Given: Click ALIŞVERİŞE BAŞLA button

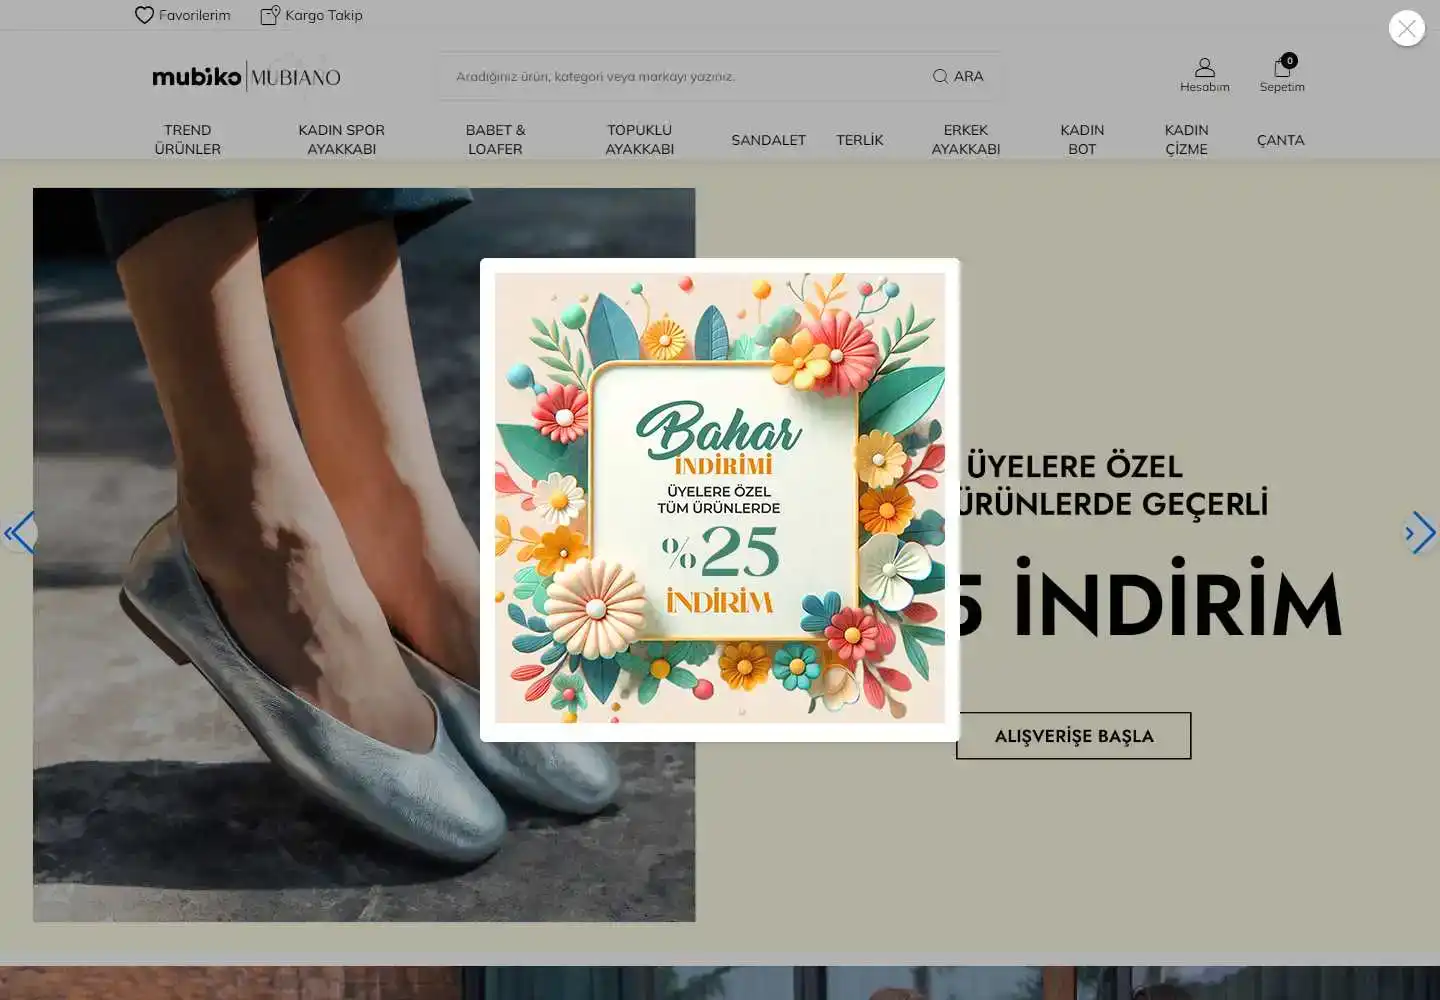Looking at the screenshot, I should [1074, 736].
